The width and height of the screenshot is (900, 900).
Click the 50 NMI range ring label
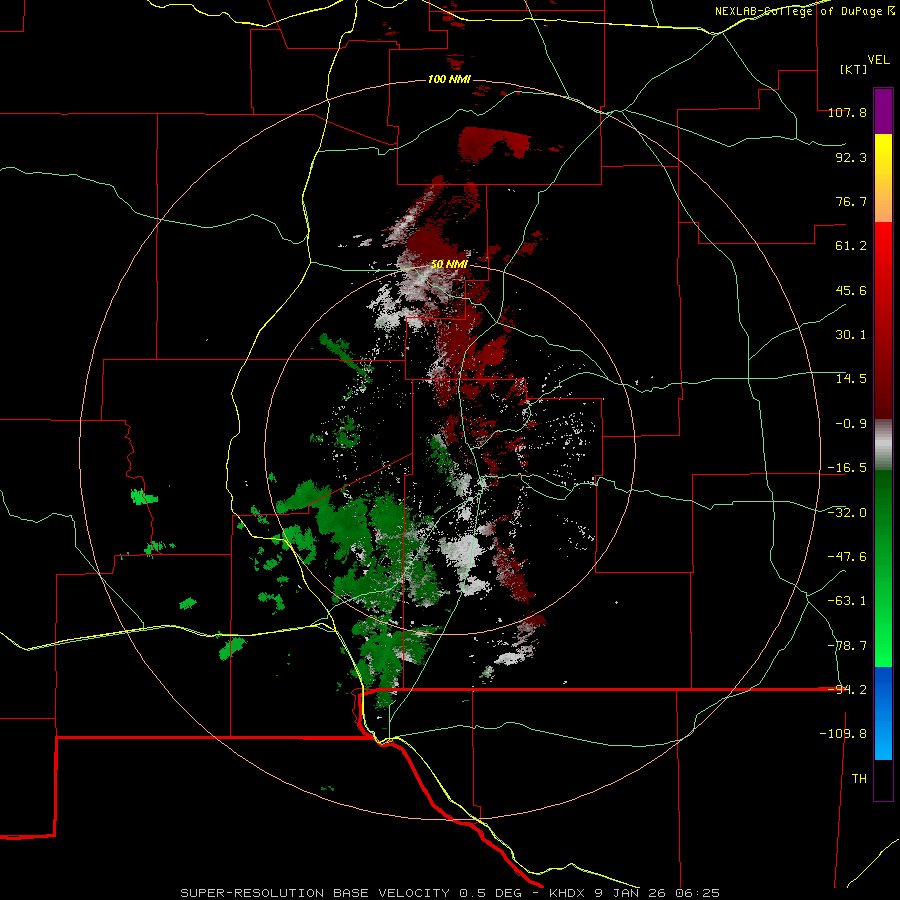pos(449,265)
